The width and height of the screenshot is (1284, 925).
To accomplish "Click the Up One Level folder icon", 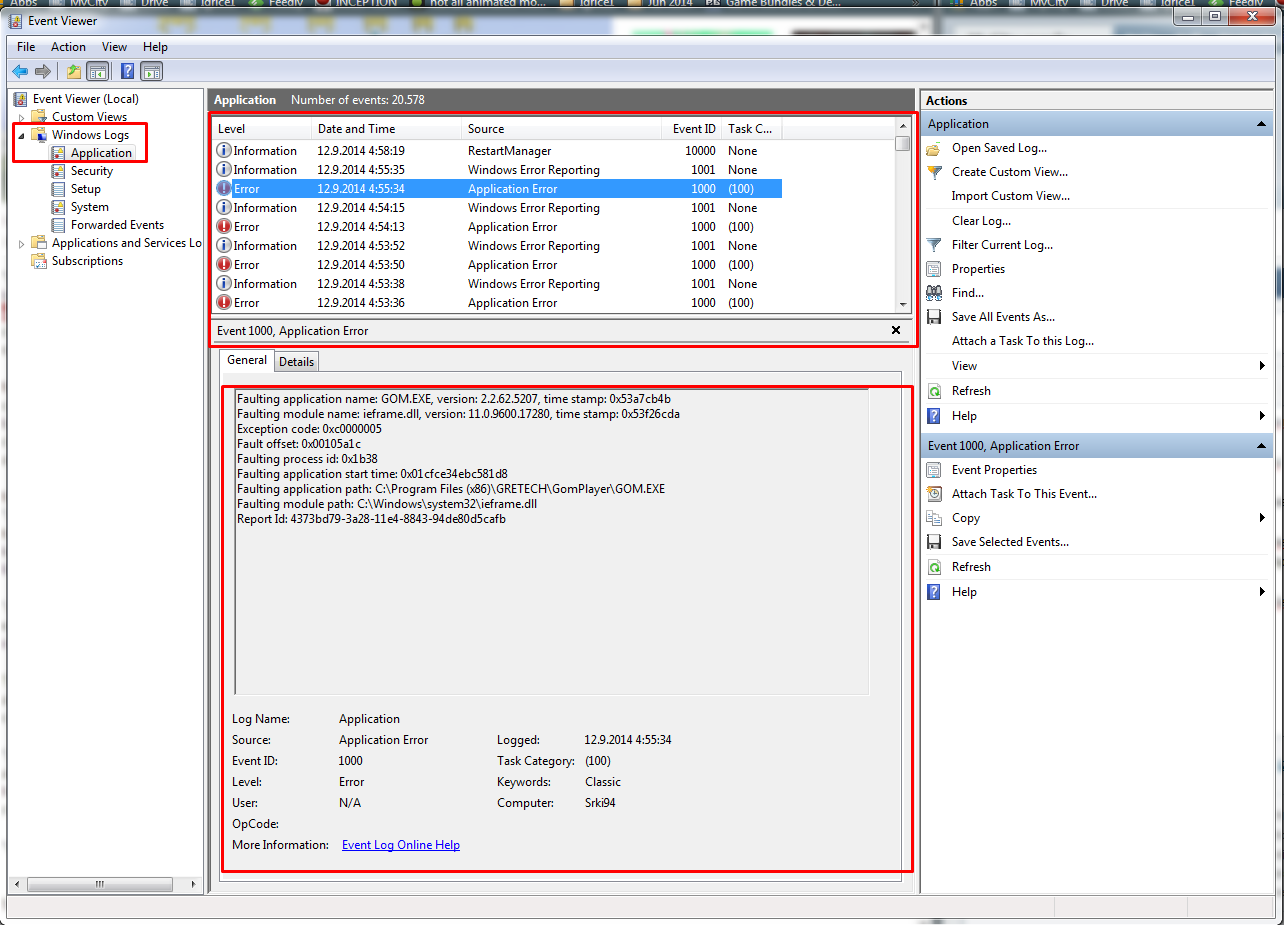I will [74, 71].
